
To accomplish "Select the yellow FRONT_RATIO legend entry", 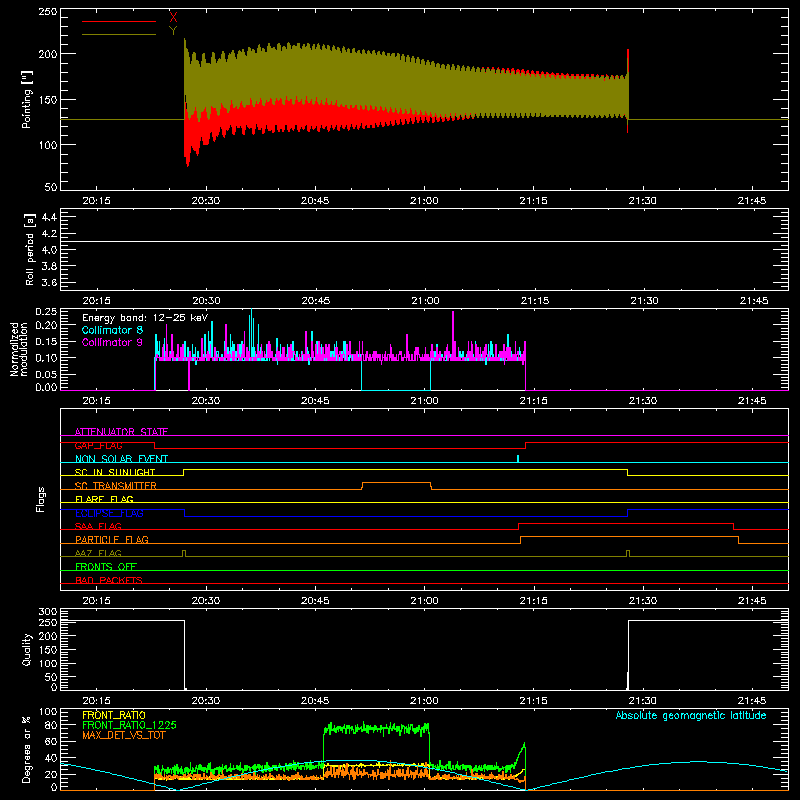I will tap(114, 715).
